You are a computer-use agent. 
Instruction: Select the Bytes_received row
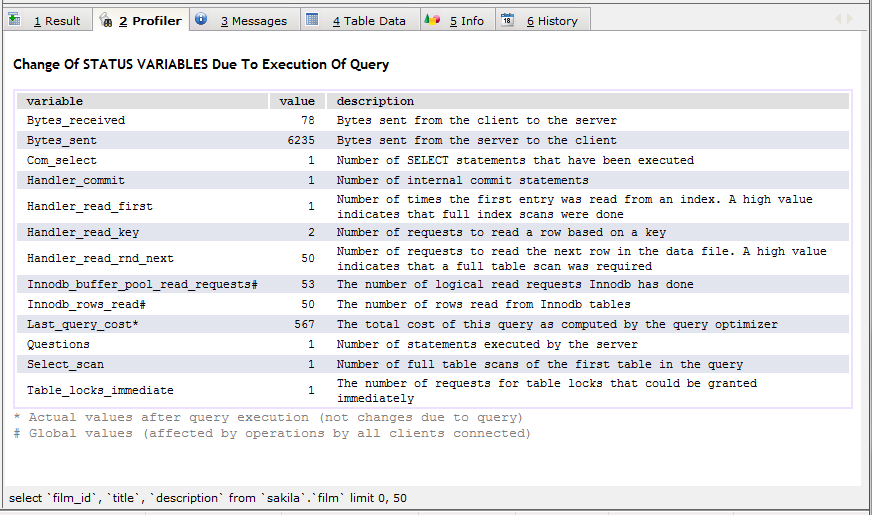pos(76,120)
